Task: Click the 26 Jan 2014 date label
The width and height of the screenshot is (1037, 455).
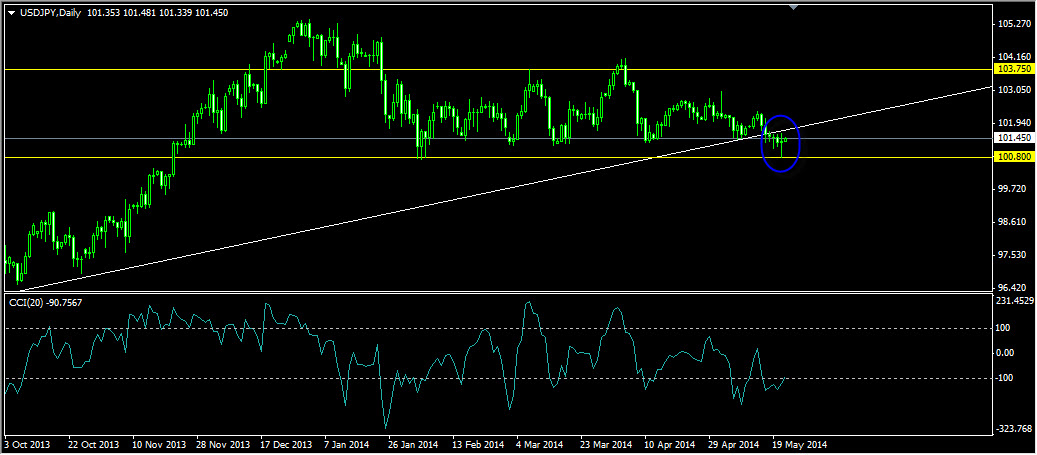Action: pos(413,444)
